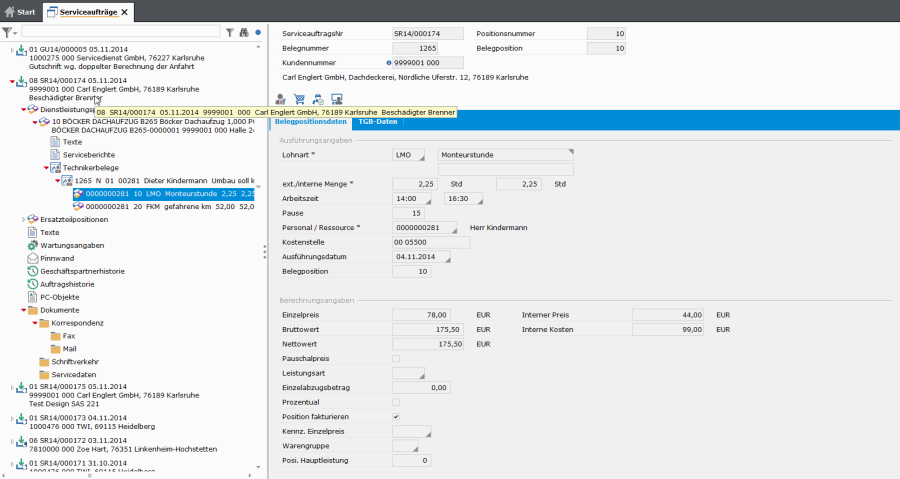This screenshot has width=900, height=479.
Task: Open Wartungsangaben gear icon entry
Action: (x=72, y=245)
